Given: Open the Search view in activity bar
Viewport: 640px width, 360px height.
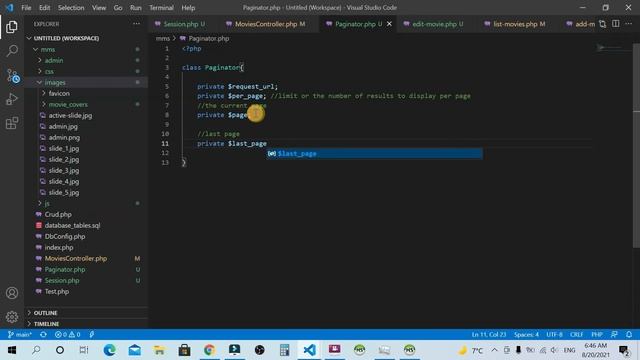Looking at the screenshot, I should pos(12,51).
